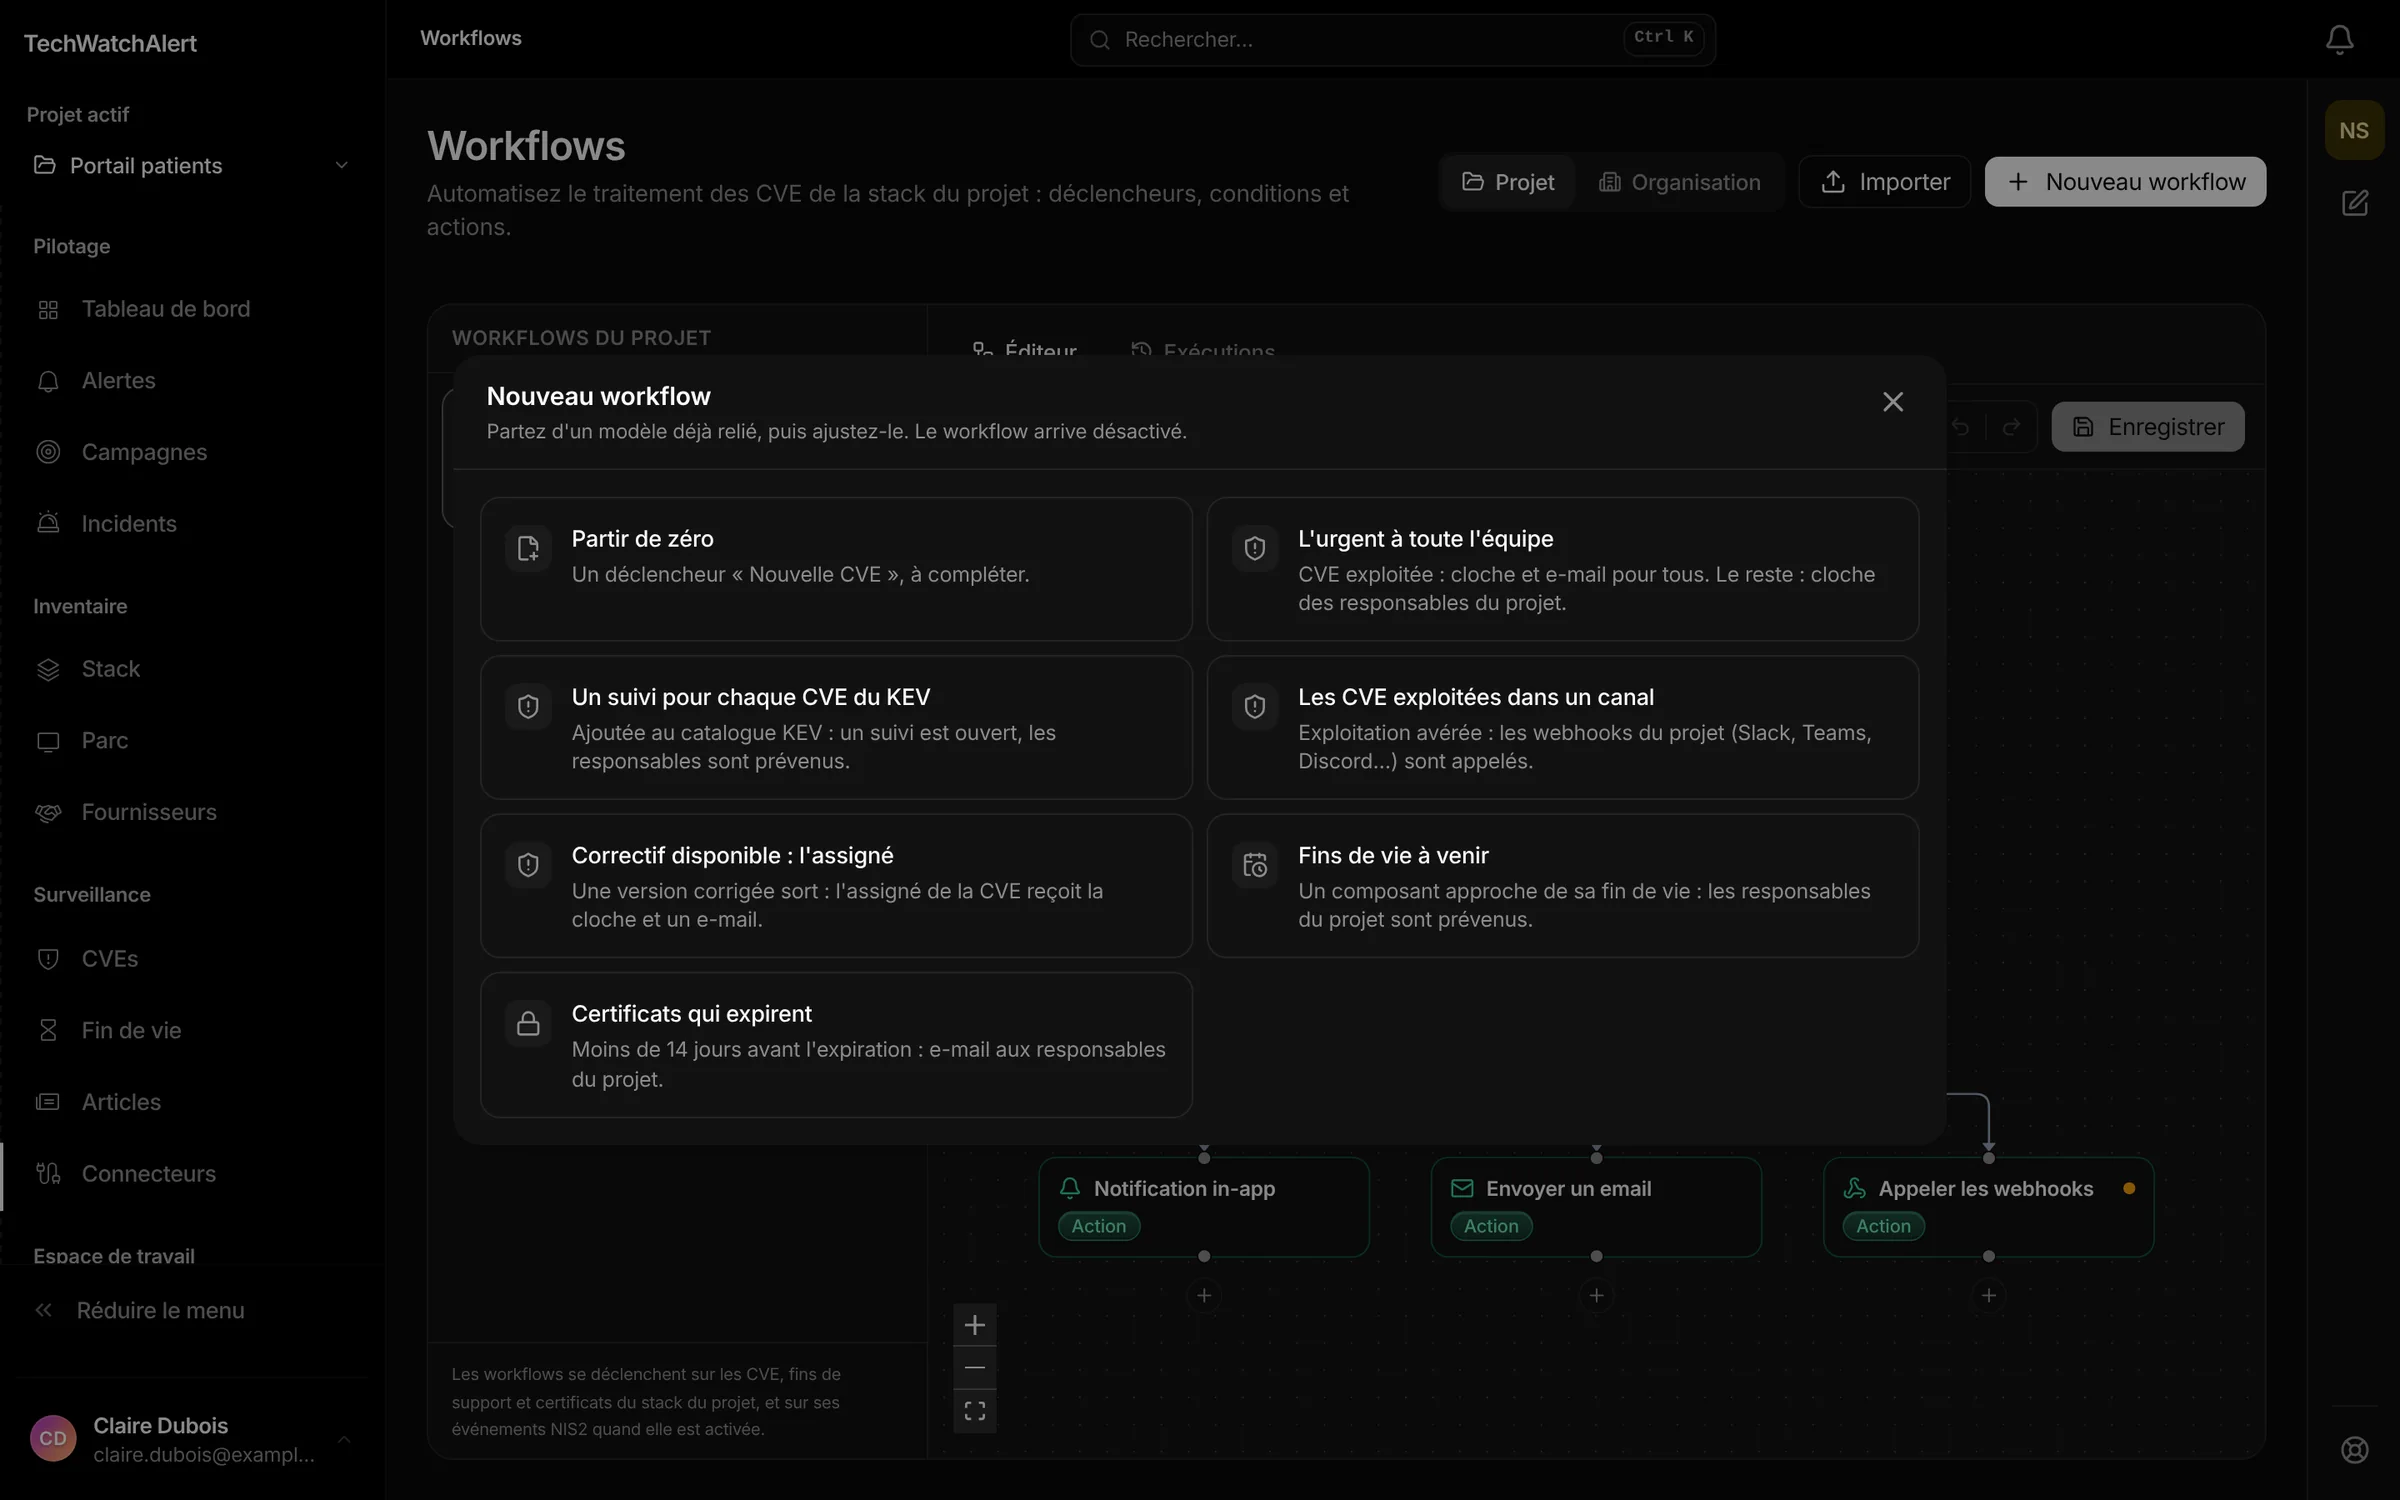
Task: Click the Enregistrer button
Action: point(2148,427)
